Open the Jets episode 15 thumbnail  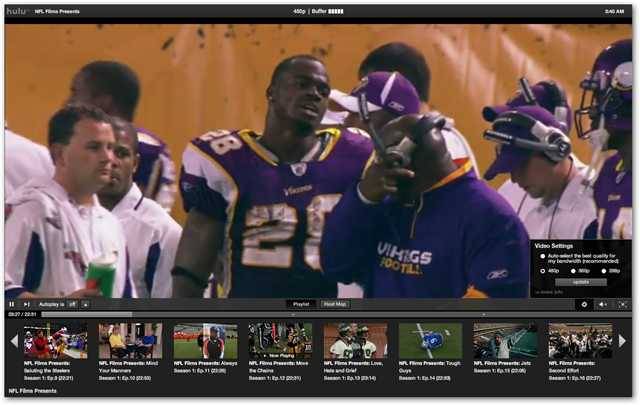point(506,341)
